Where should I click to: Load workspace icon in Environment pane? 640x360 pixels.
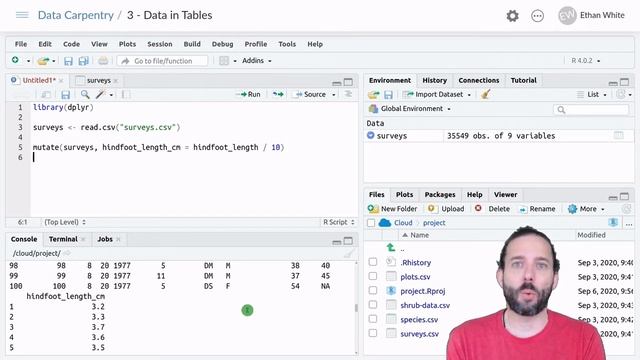coord(373,95)
